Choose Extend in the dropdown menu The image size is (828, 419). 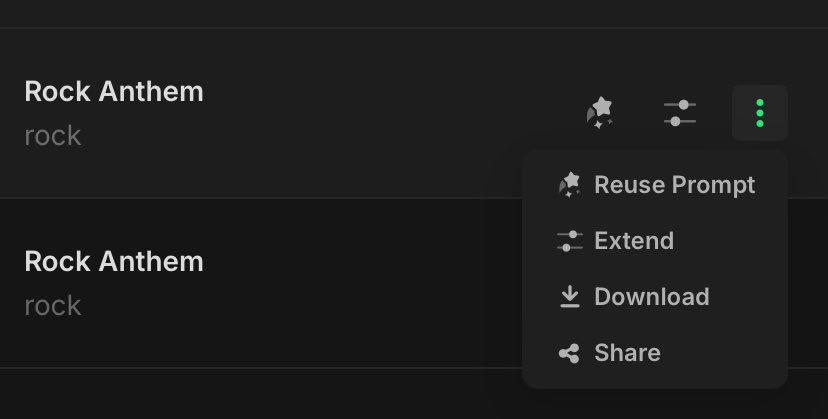coord(633,241)
